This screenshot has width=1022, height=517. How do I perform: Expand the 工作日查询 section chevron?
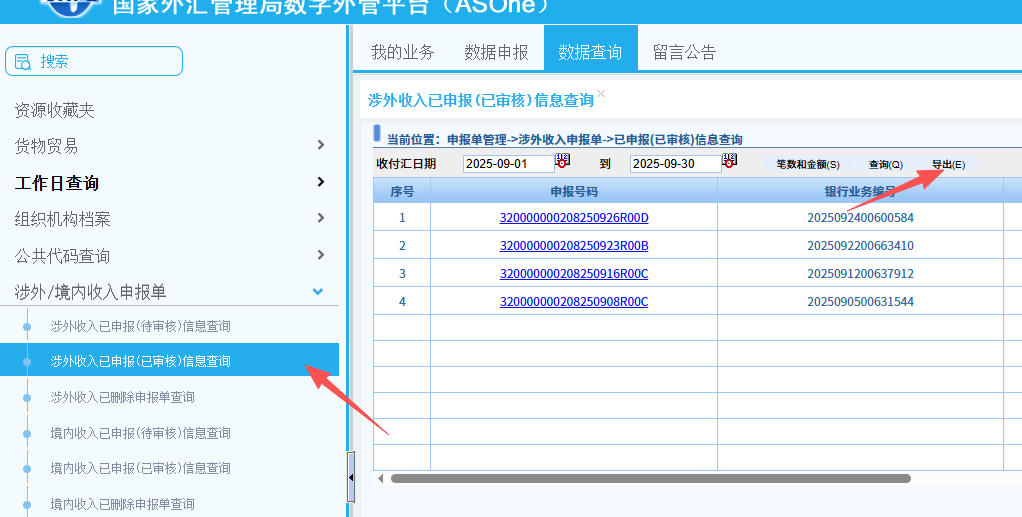[320, 182]
